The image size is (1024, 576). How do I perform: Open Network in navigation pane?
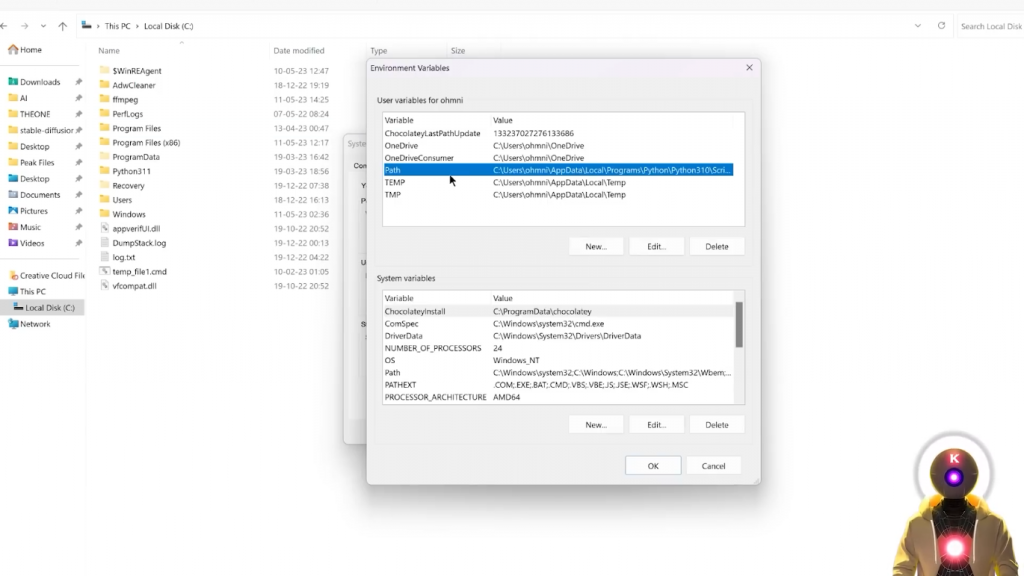(29, 324)
